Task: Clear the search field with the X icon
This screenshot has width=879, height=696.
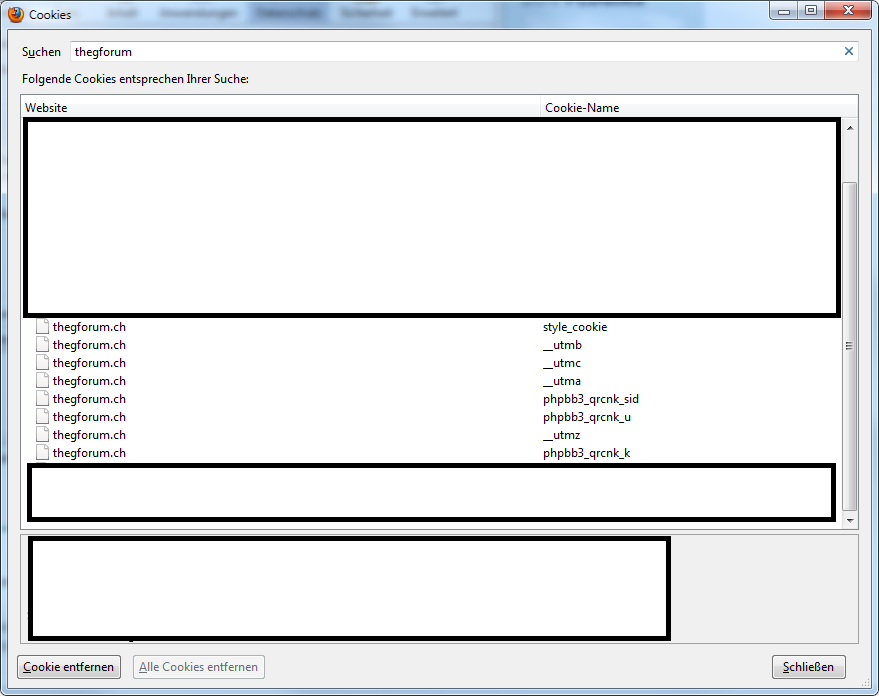Action: (848, 52)
